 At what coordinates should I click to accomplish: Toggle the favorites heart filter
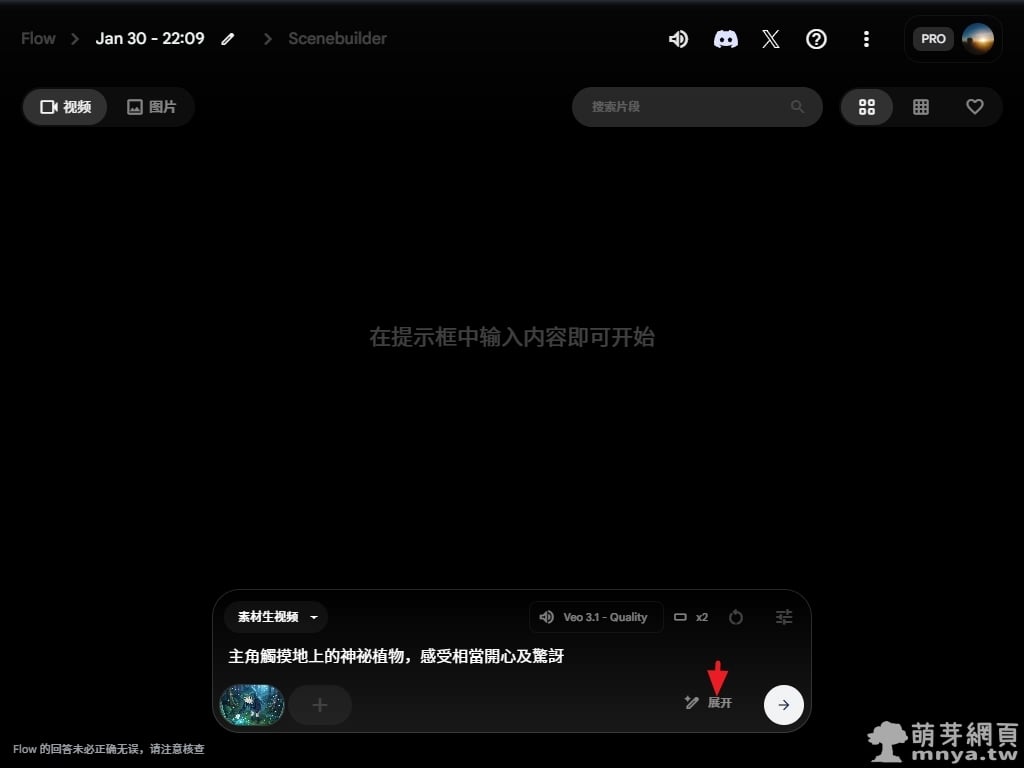click(x=975, y=107)
